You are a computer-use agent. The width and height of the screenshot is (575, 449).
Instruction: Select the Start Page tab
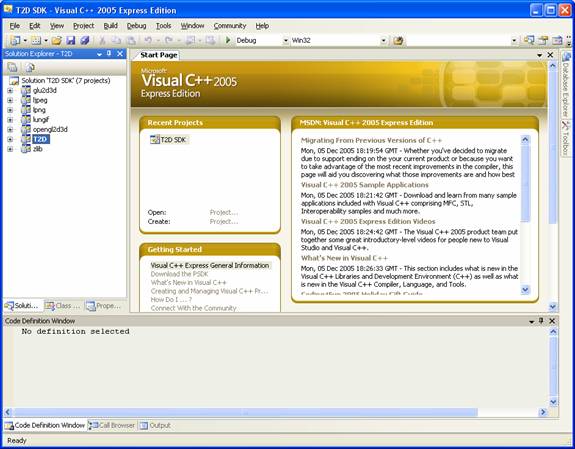click(x=158, y=55)
